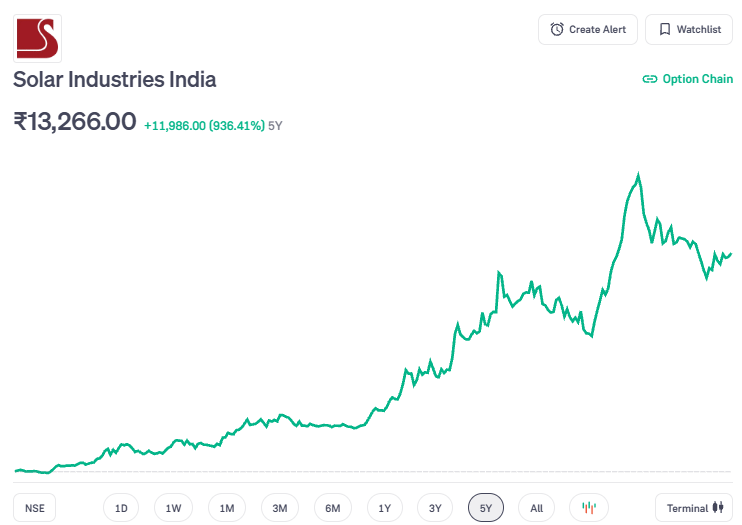The image size is (742, 525).
Task: Click the alarm clock icon in Create Alert
Action: click(x=557, y=29)
